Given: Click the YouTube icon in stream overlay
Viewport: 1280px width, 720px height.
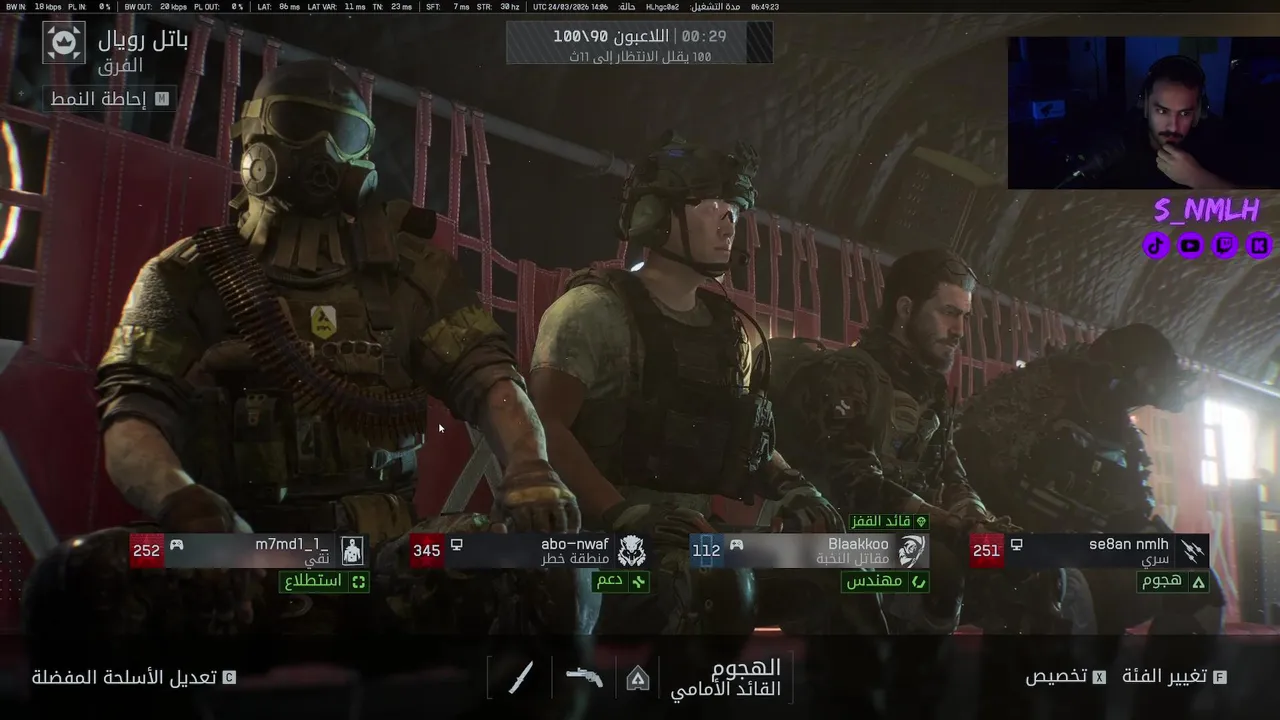Looking at the screenshot, I should tap(1190, 244).
